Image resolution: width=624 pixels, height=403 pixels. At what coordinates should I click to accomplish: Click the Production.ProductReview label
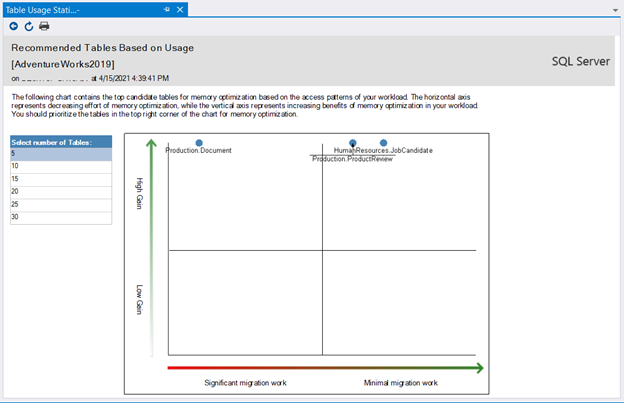[352, 159]
